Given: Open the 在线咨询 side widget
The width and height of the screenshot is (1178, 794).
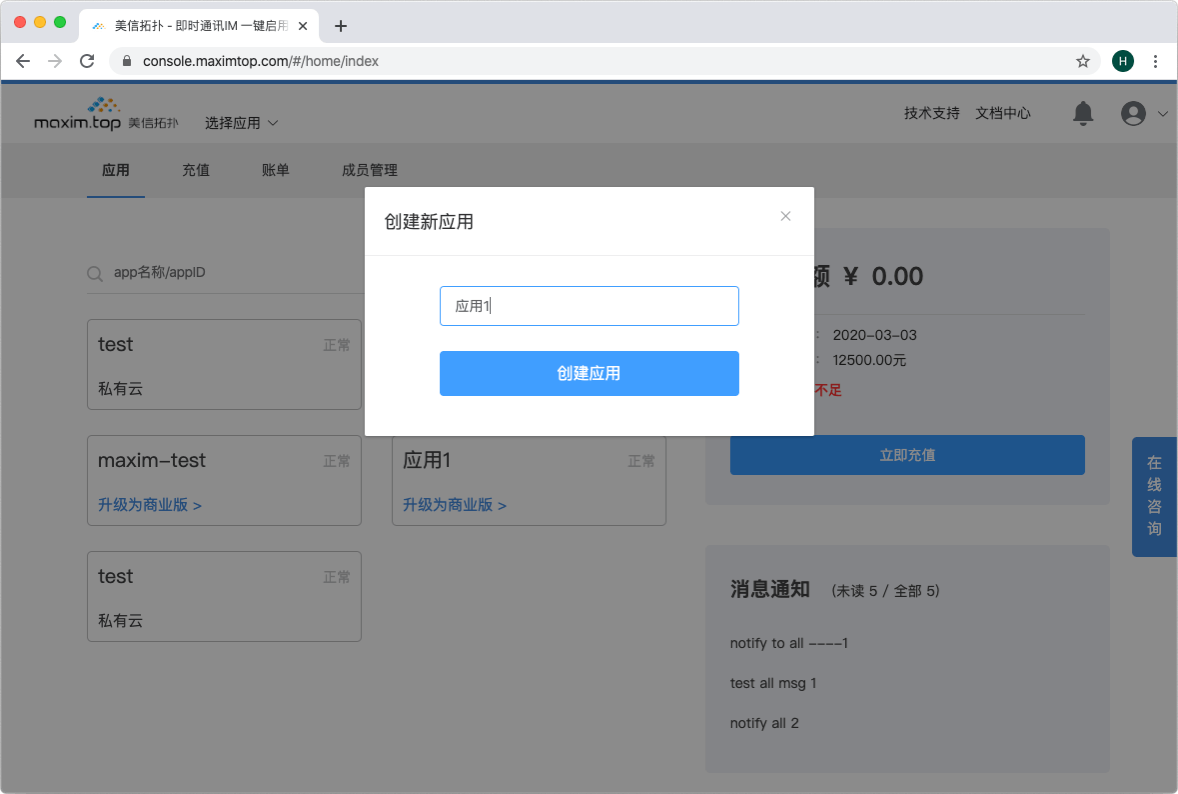Looking at the screenshot, I should (1154, 496).
